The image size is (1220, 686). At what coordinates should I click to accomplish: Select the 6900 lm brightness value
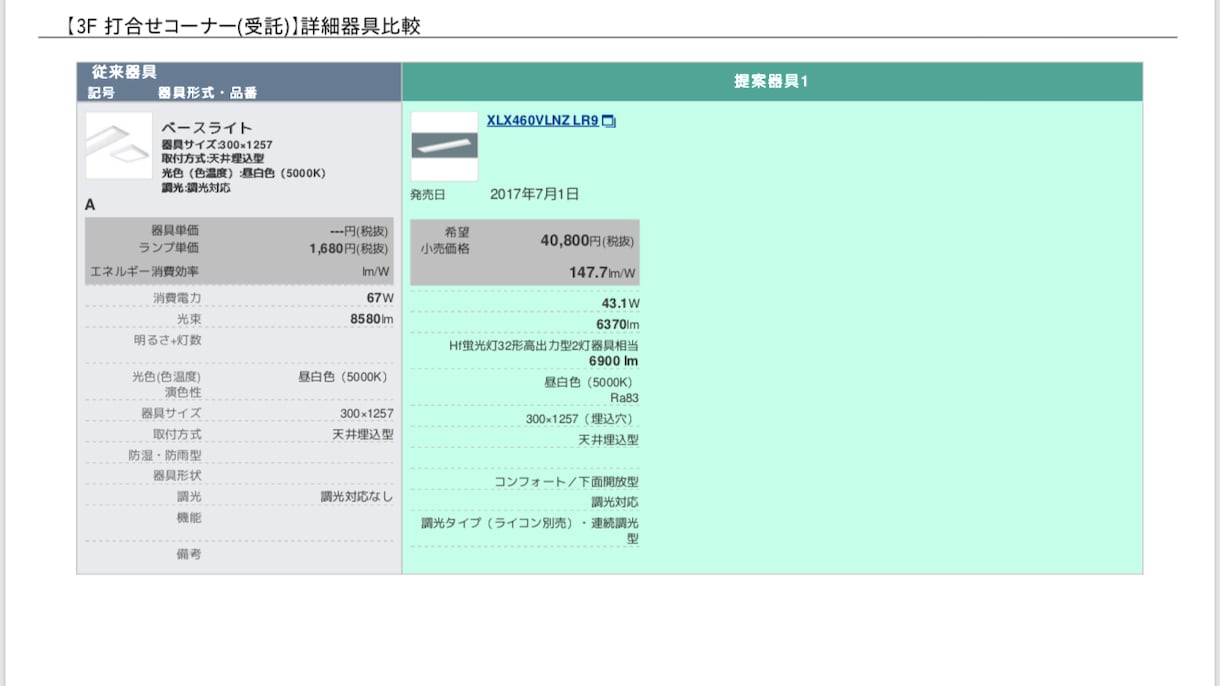pos(613,361)
